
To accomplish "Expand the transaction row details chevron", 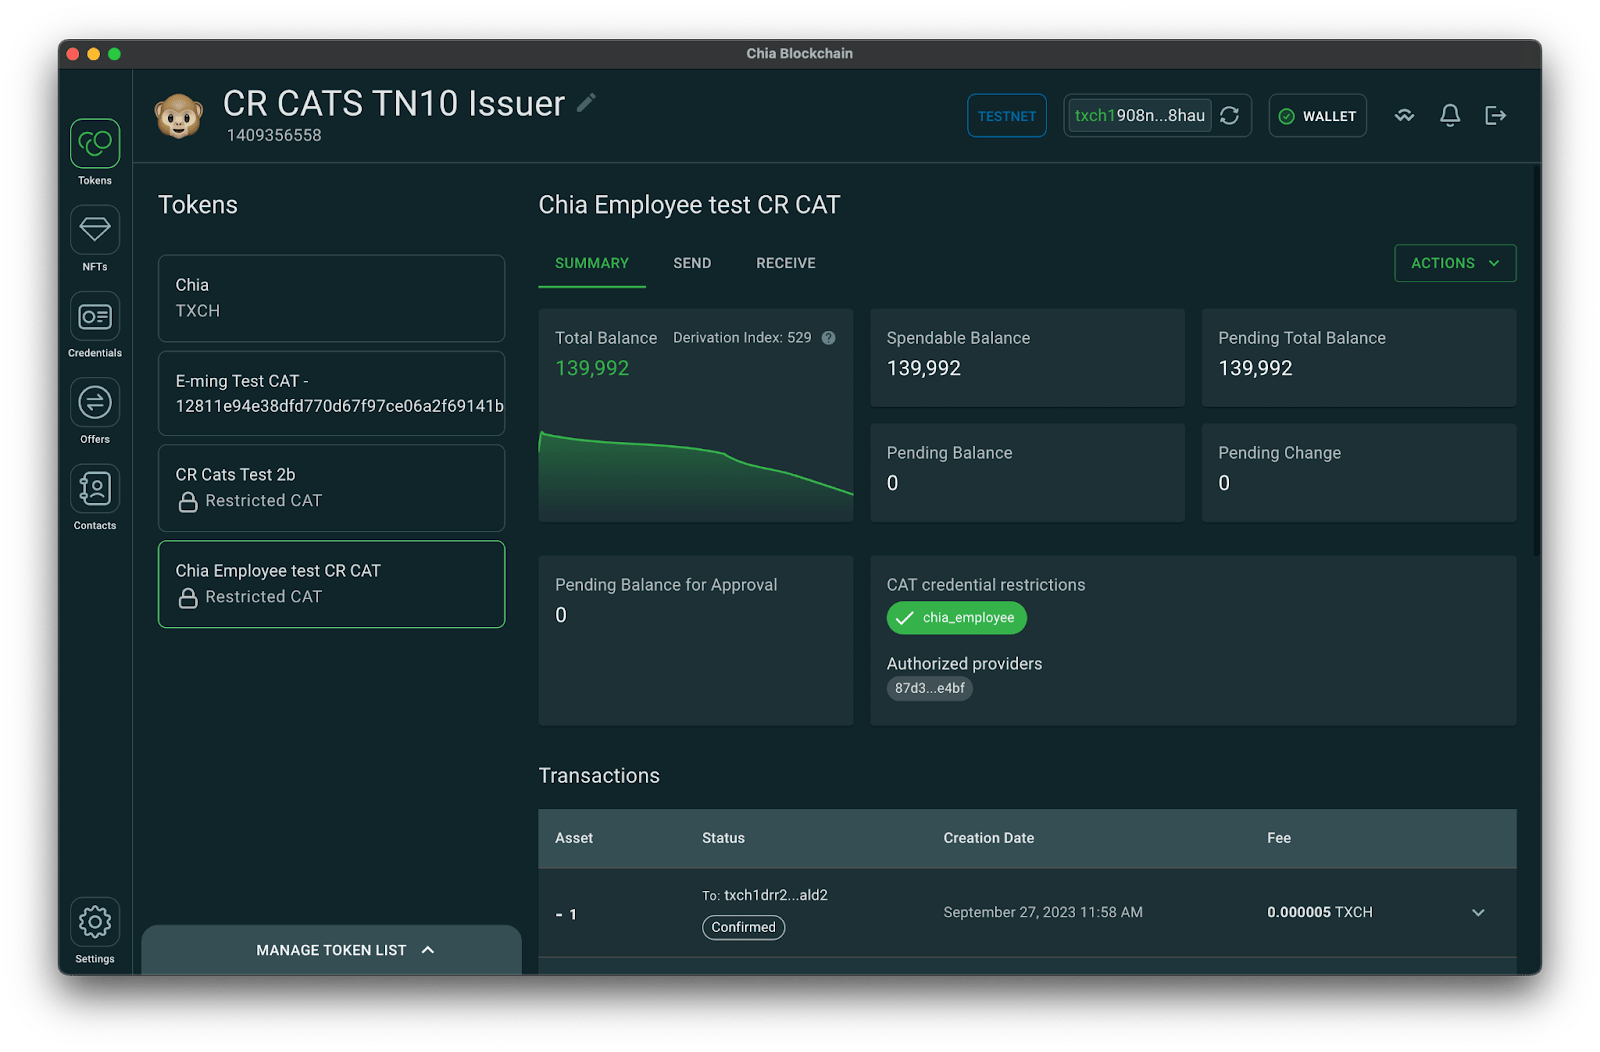I will click(x=1477, y=912).
